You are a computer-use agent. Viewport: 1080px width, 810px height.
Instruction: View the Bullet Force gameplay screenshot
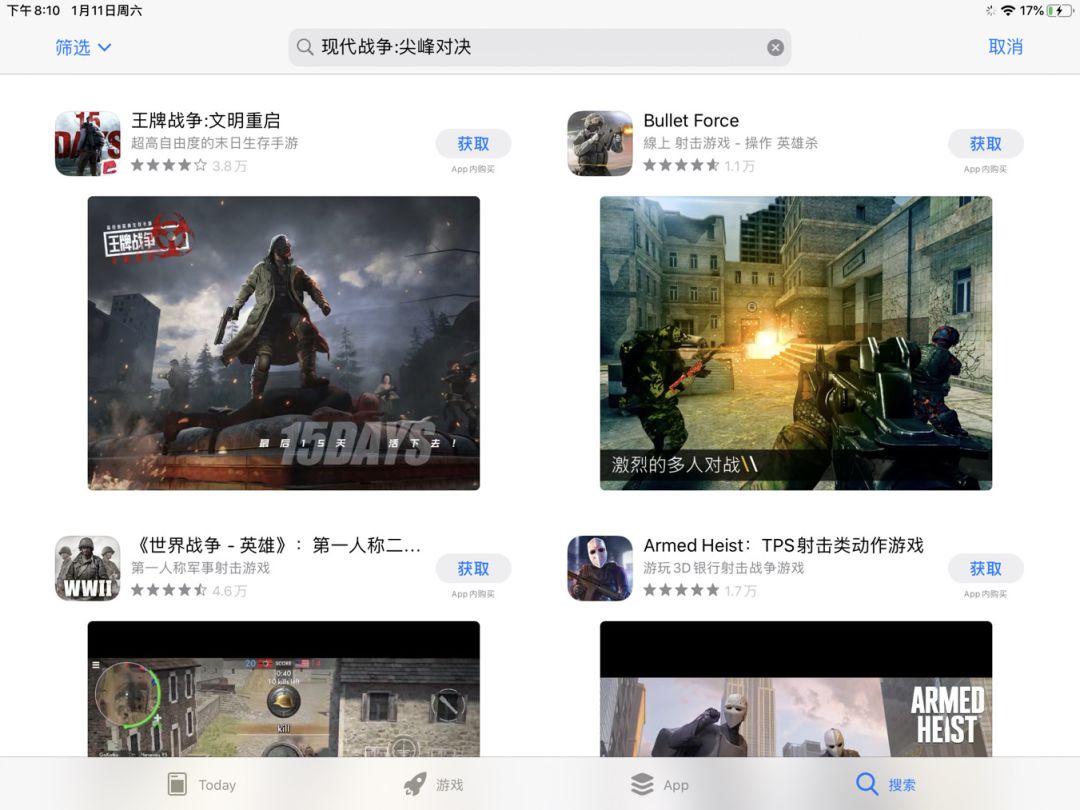(x=796, y=343)
